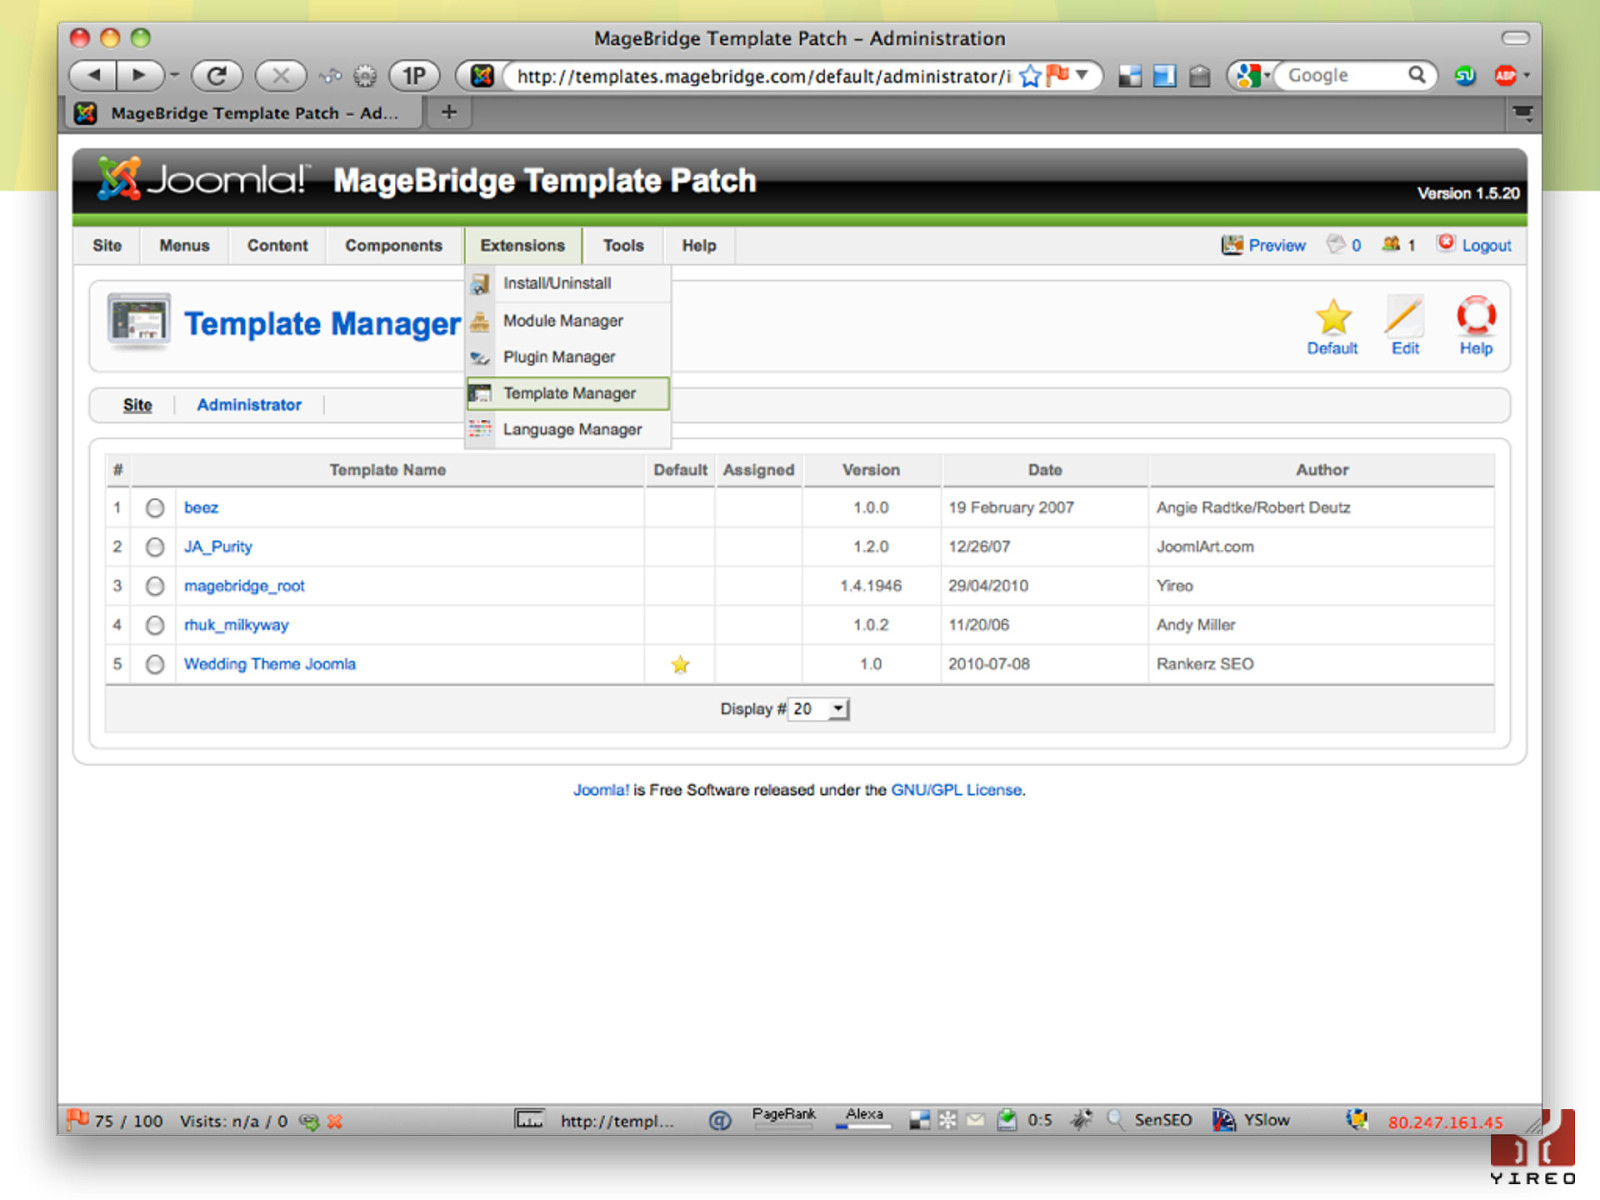This screenshot has width=1600, height=1200.
Task: Click the logged-in users icon showing 1
Action: click(1391, 244)
